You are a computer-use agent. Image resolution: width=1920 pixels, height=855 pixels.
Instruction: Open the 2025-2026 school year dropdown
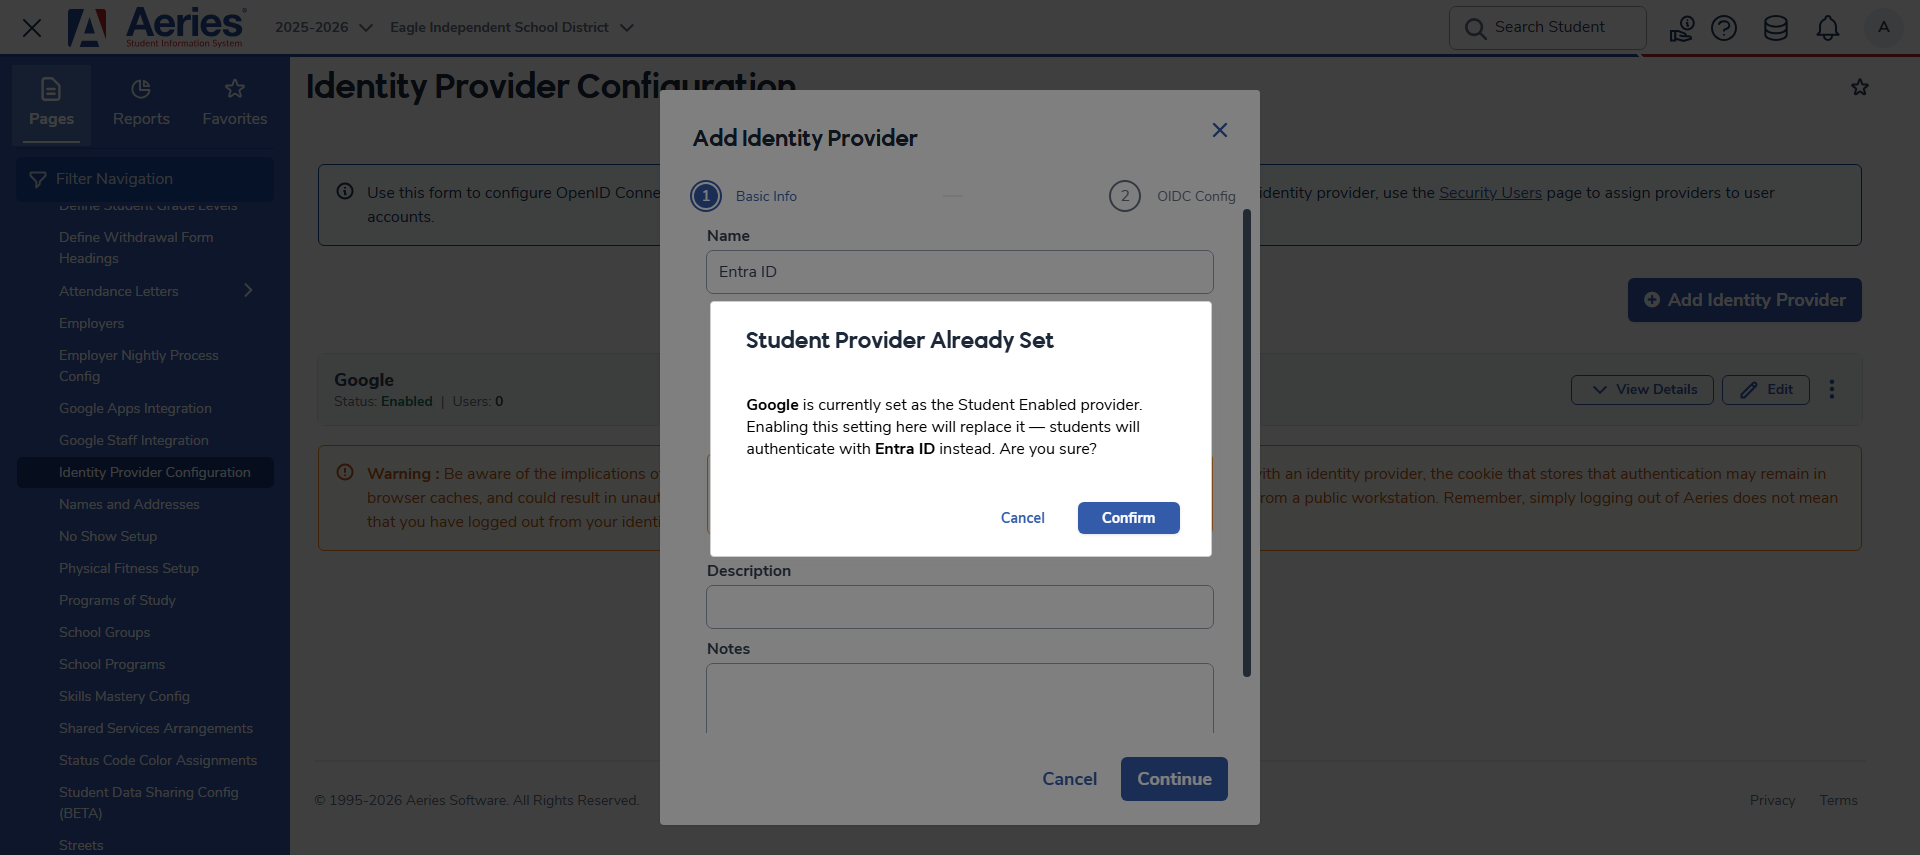pyautogui.click(x=322, y=27)
